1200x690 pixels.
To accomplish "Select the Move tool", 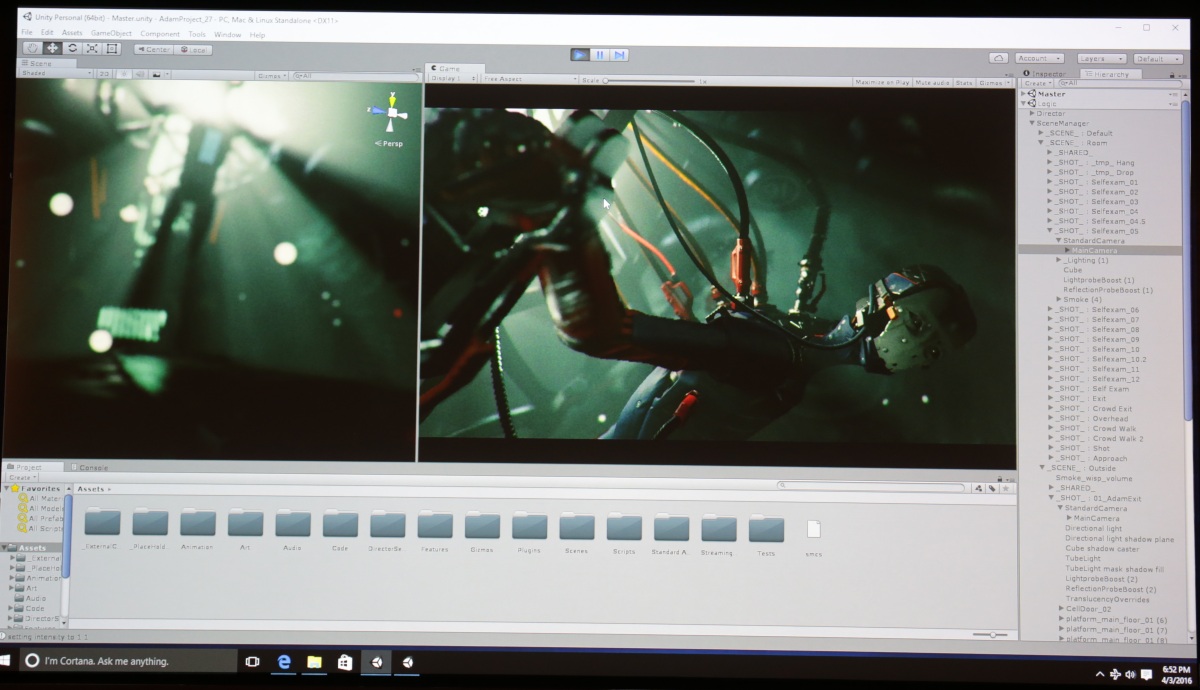I will point(52,48).
